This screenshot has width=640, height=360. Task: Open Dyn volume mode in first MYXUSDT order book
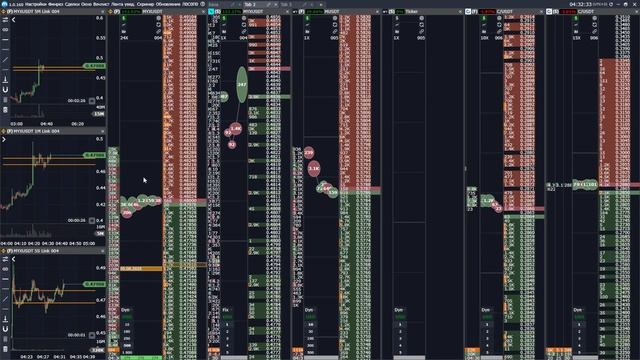pos(125,310)
